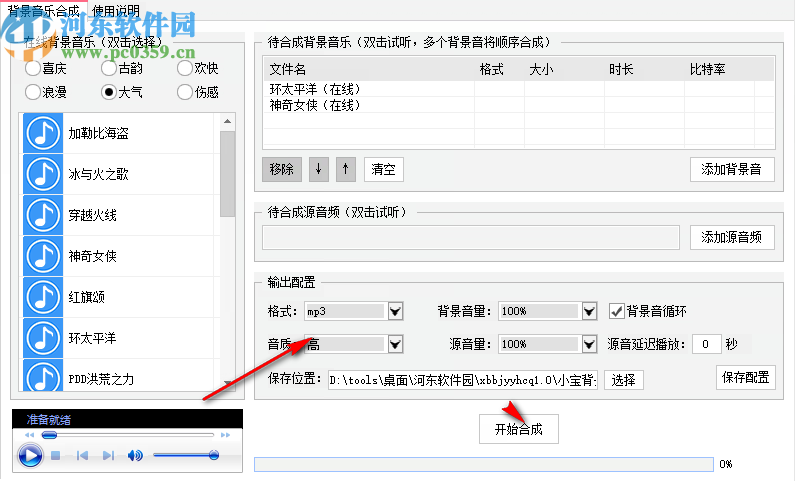This screenshot has height=481, width=795.
Task: Click the 保存位置 path field
Action: [462, 380]
